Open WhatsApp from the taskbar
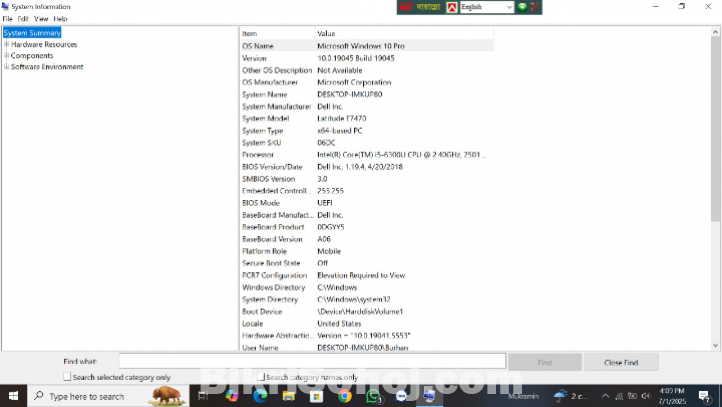Image resolution: width=722 pixels, height=407 pixels. [373, 396]
